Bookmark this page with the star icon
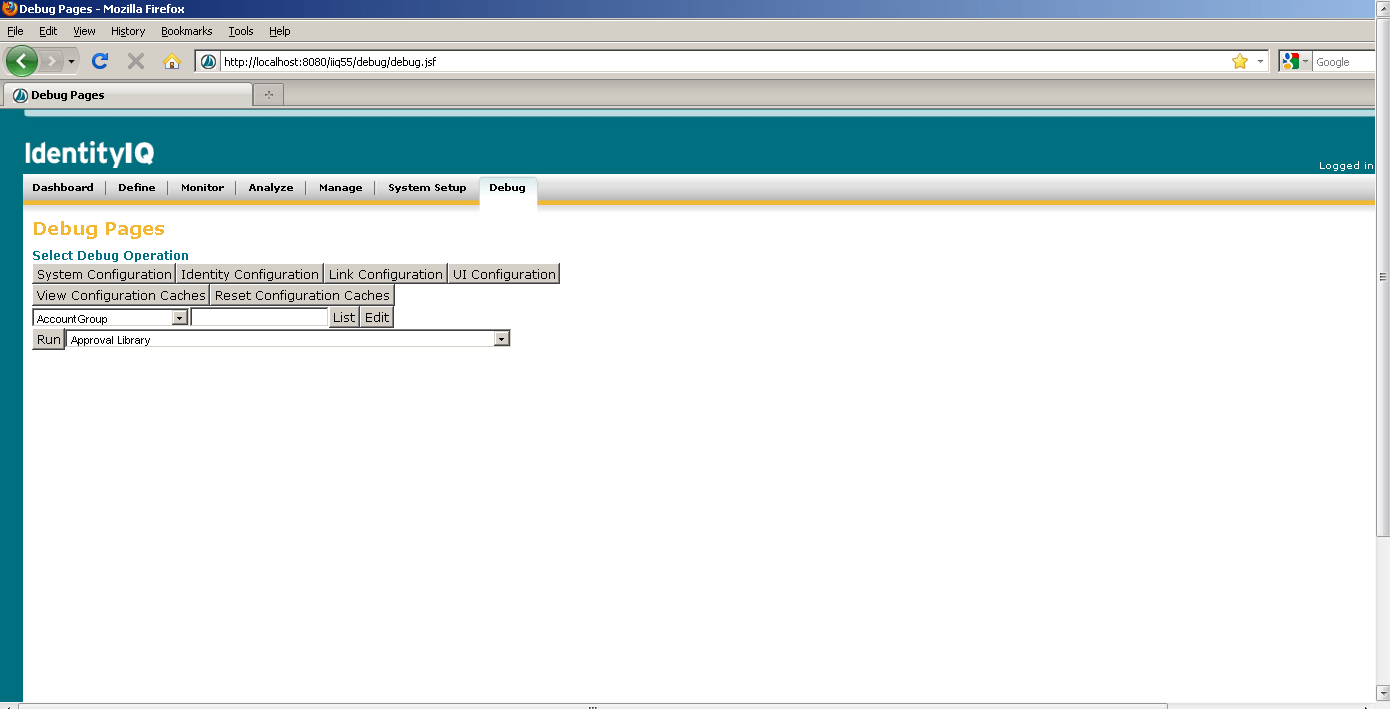The image size is (1390, 709). point(1240,62)
